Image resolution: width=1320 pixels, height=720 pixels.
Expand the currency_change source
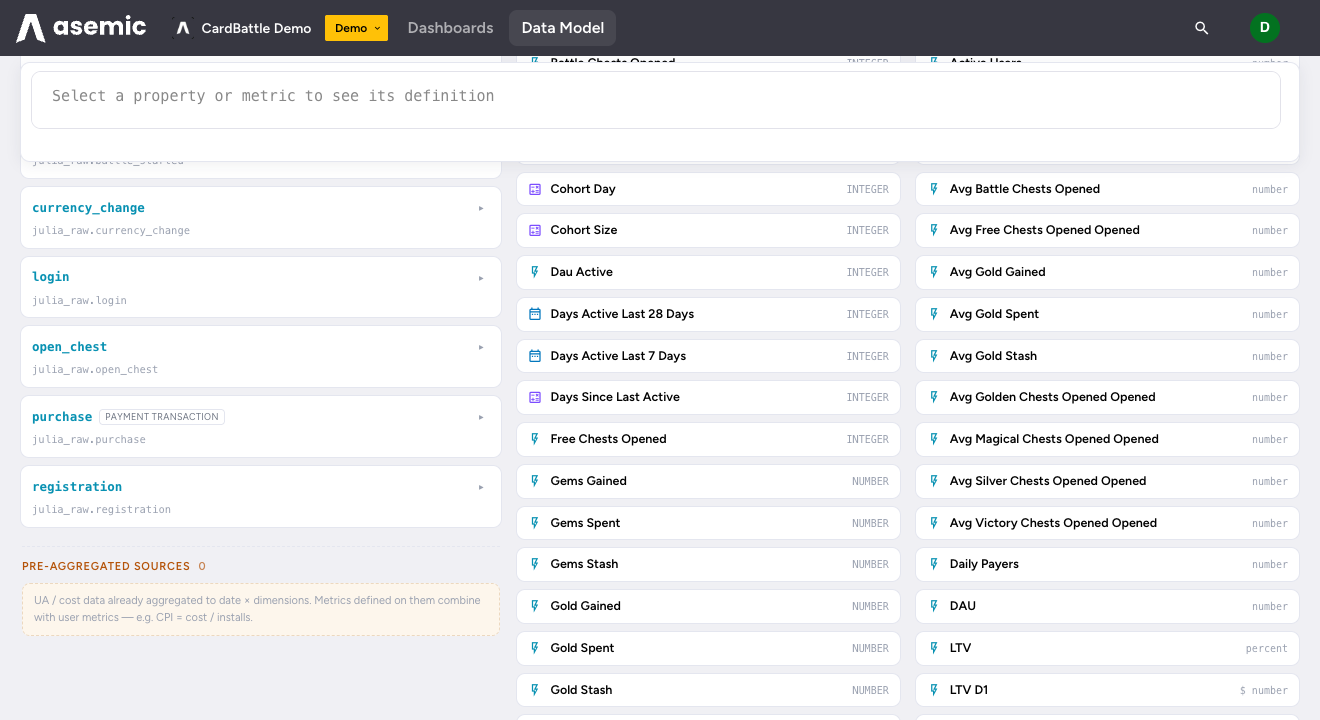[481, 208]
